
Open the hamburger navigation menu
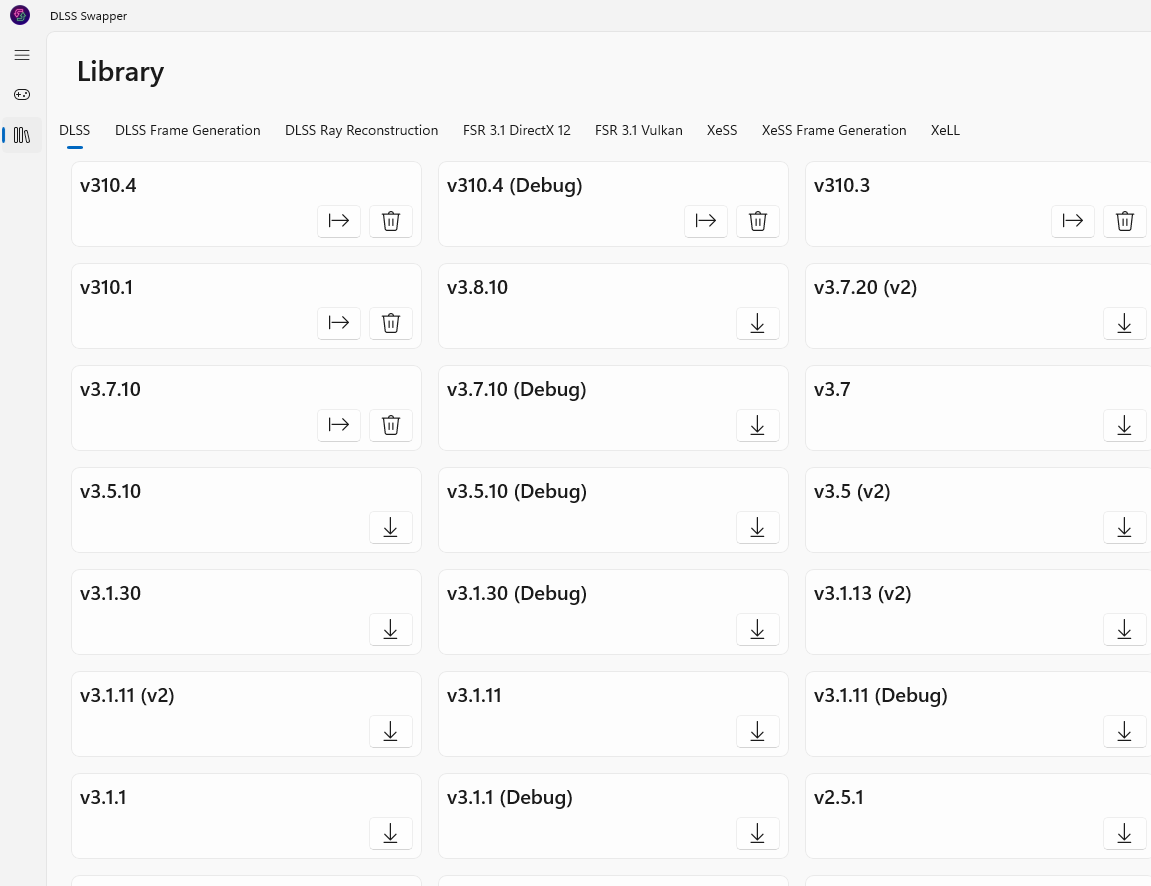(22, 55)
